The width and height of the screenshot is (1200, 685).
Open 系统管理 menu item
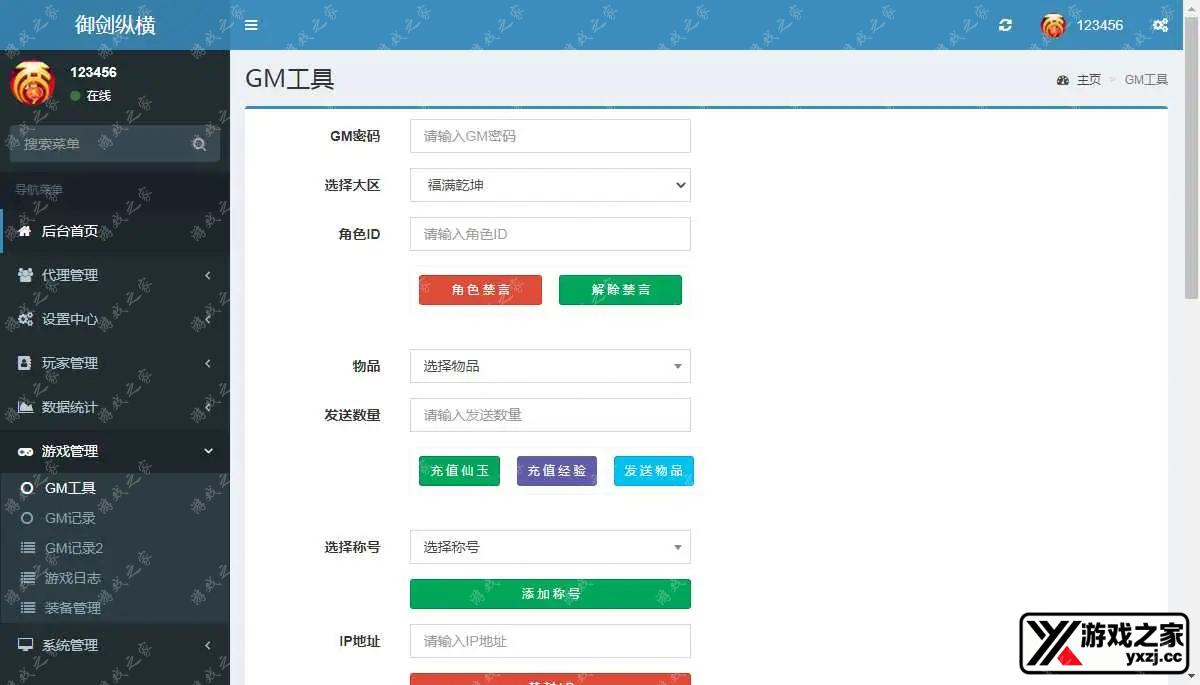tap(115, 645)
